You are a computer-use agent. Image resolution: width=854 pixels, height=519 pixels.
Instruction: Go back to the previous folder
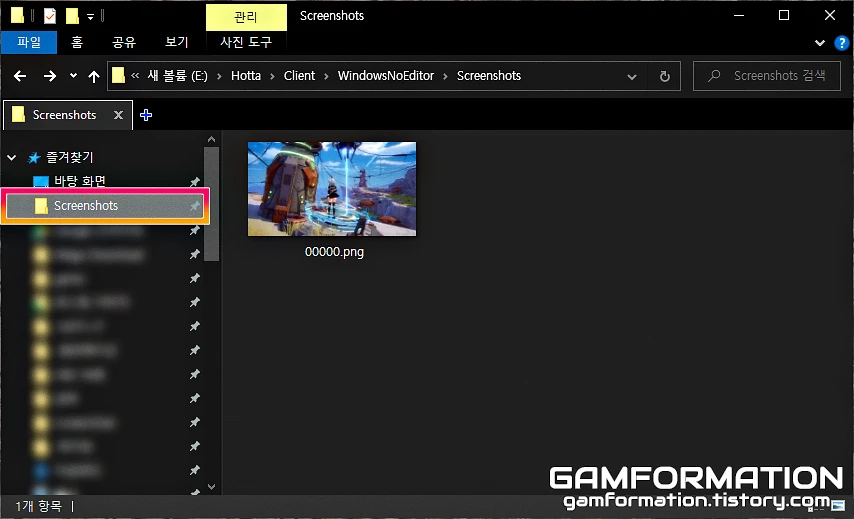coord(20,76)
